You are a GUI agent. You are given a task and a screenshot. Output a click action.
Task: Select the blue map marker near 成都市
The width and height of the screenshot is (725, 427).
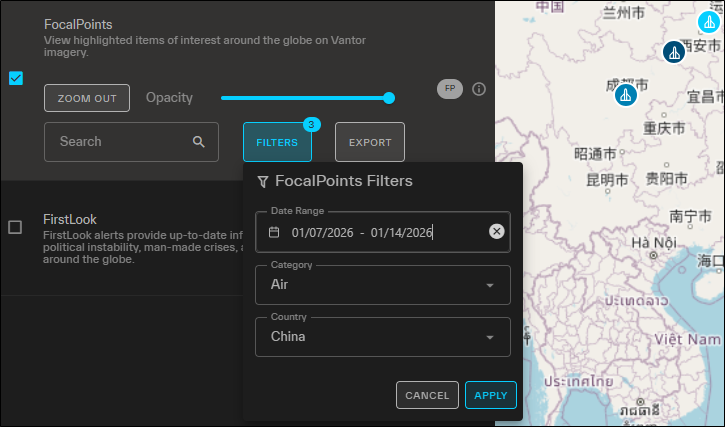pos(626,95)
